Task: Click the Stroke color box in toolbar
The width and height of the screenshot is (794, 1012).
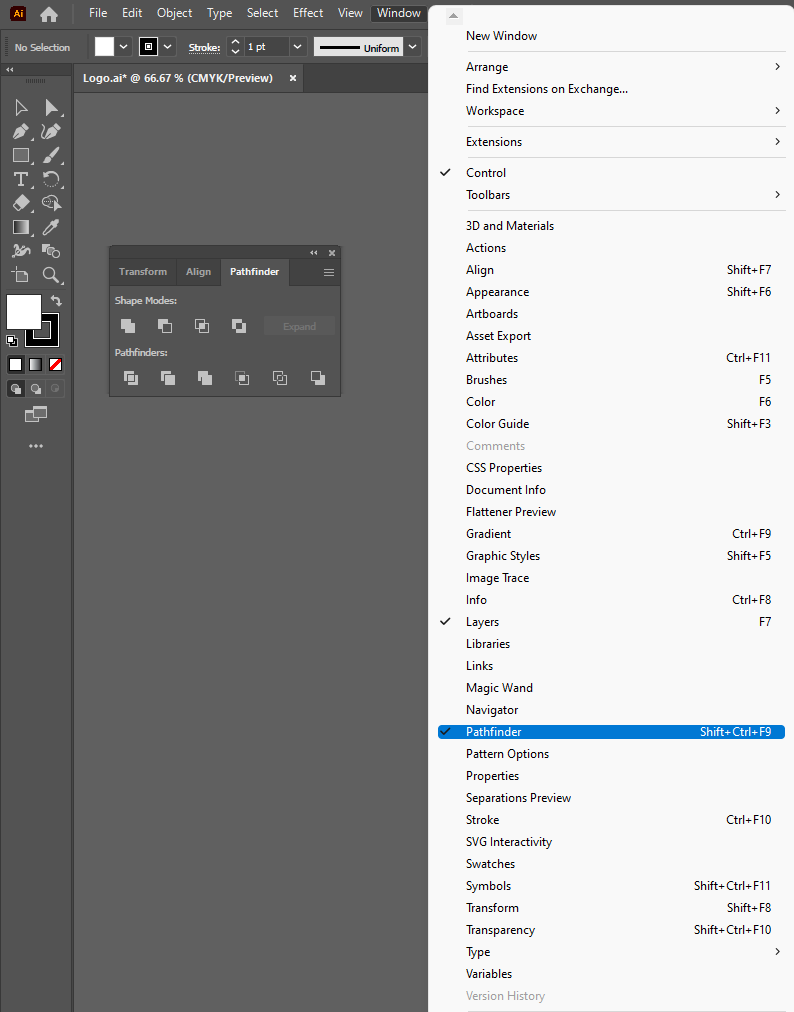Action: coord(50,338)
